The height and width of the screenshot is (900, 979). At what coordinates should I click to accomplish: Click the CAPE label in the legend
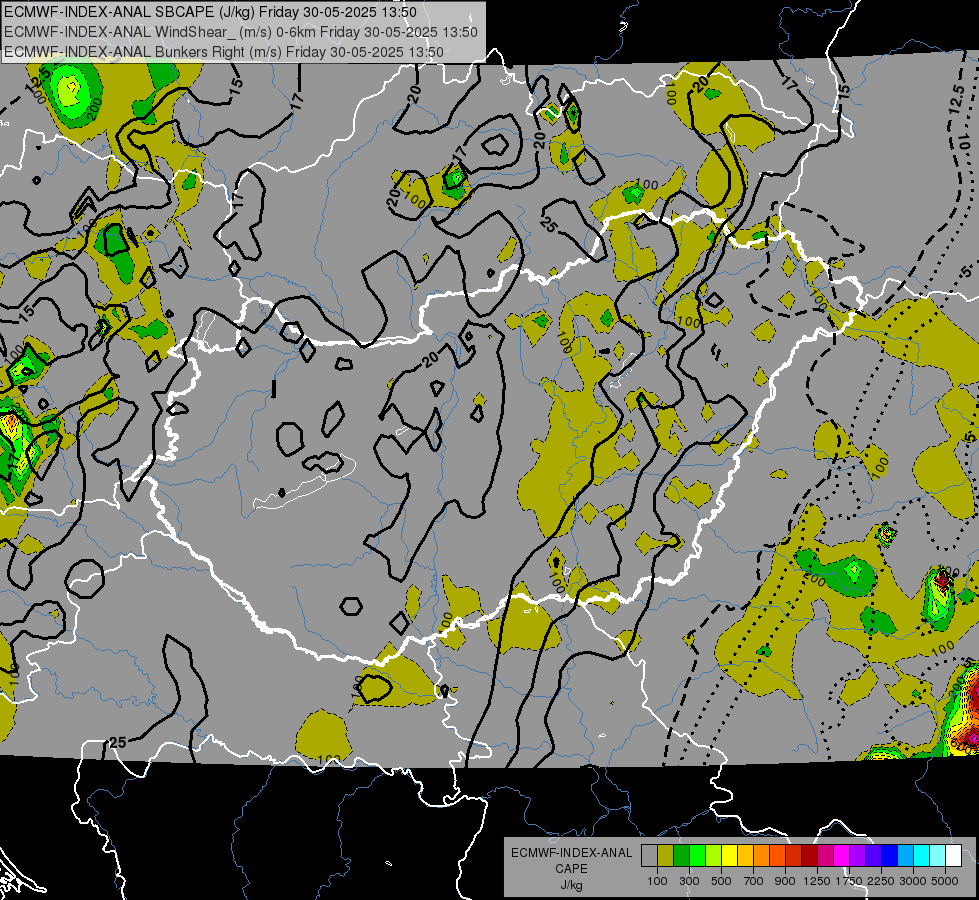point(571,869)
